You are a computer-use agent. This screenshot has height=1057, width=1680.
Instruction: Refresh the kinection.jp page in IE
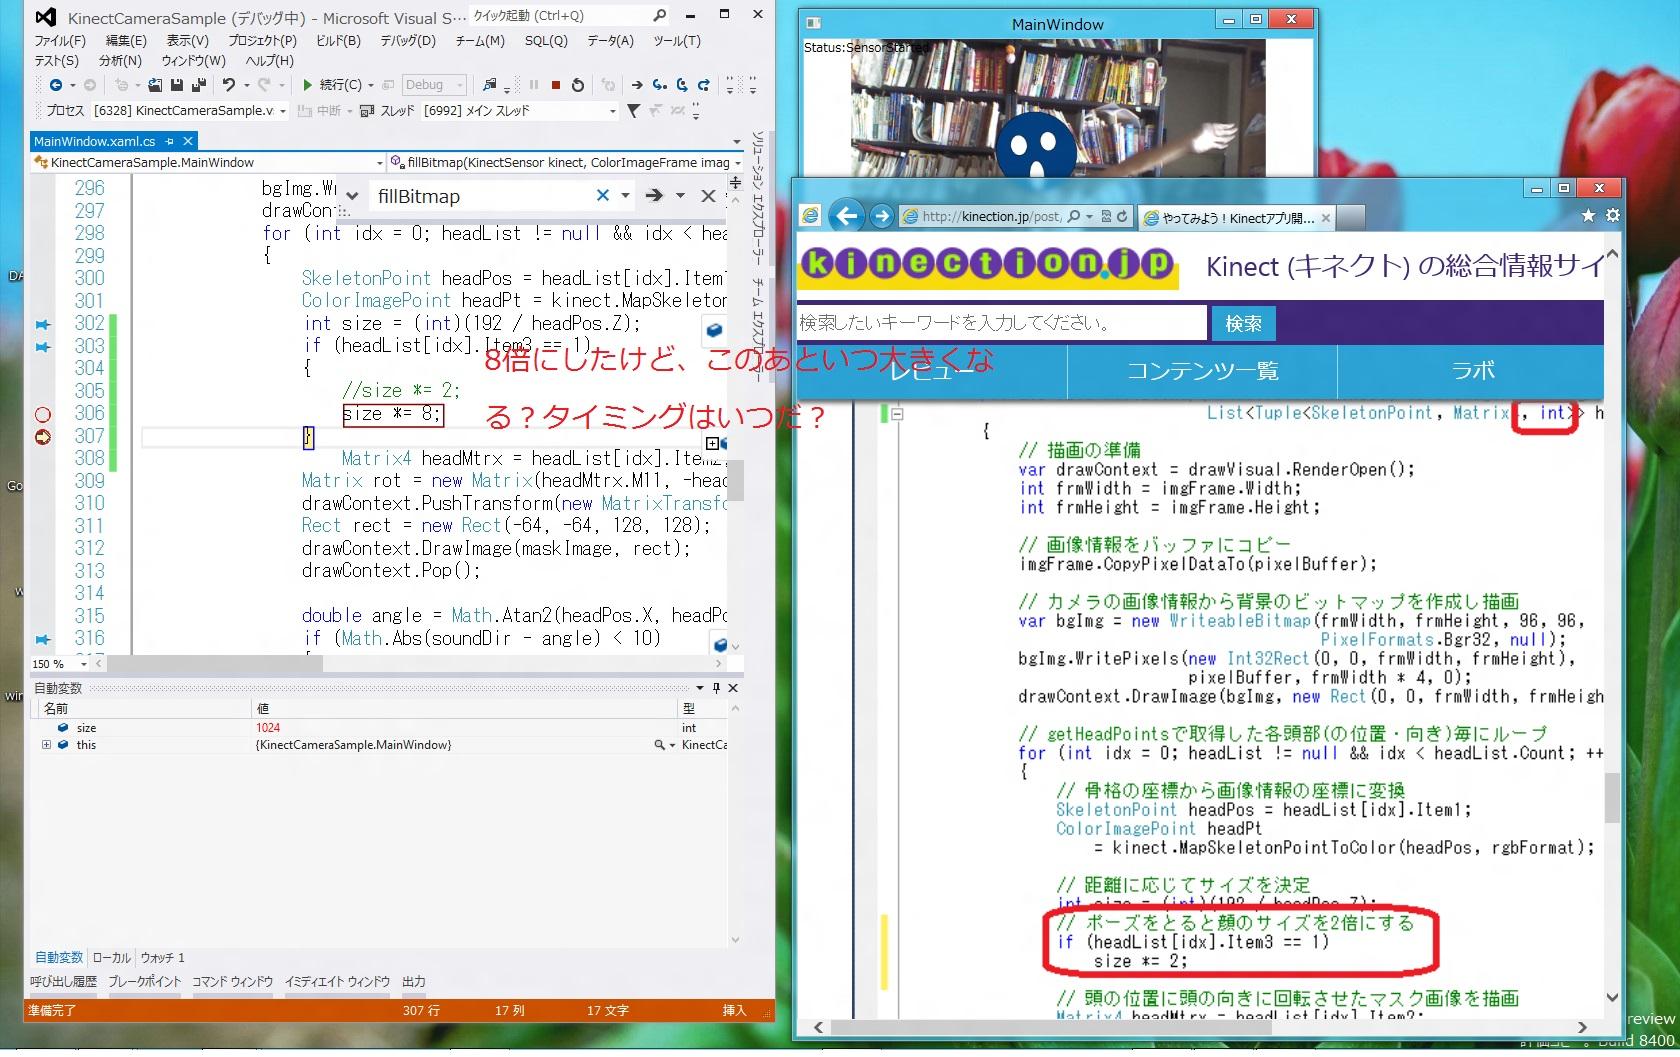coord(1122,216)
